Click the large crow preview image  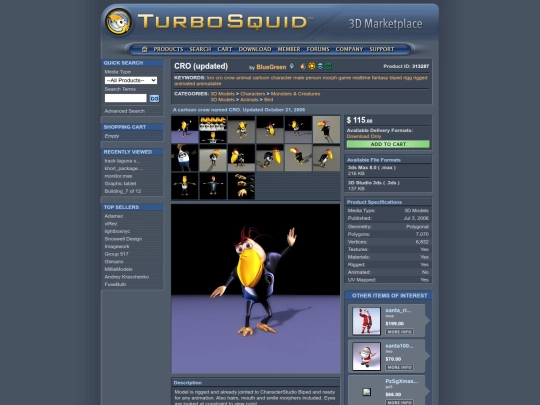point(256,289)
